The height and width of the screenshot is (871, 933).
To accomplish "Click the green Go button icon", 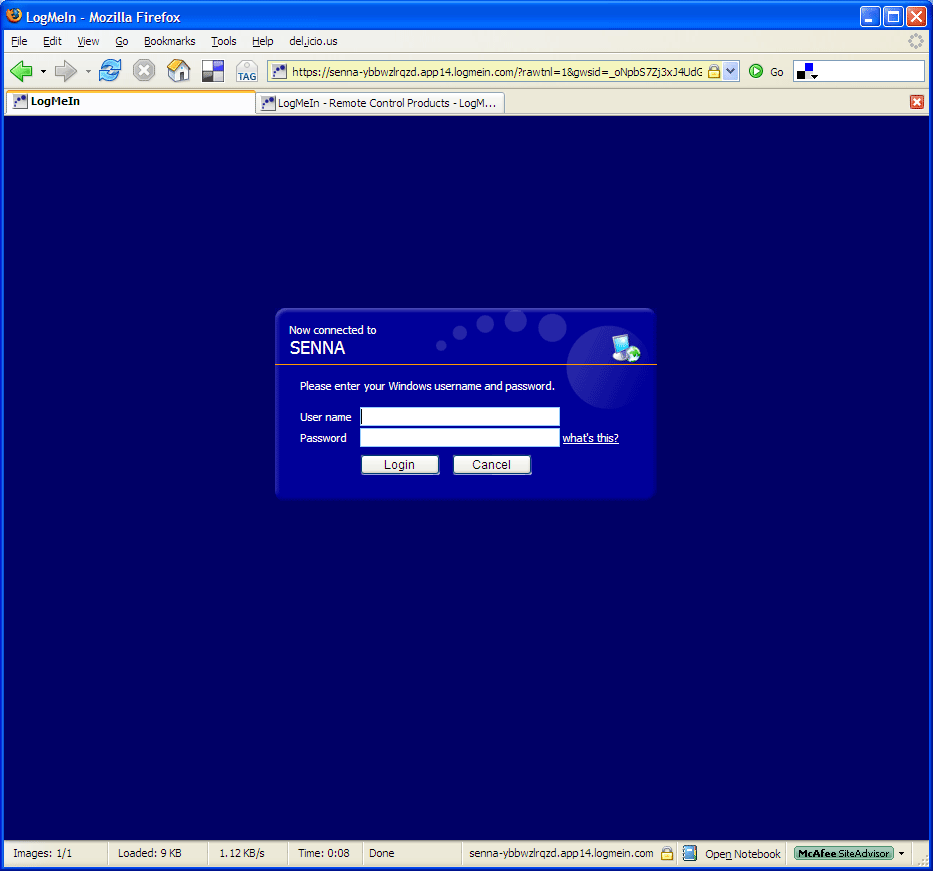I will (x=756, y=71).
